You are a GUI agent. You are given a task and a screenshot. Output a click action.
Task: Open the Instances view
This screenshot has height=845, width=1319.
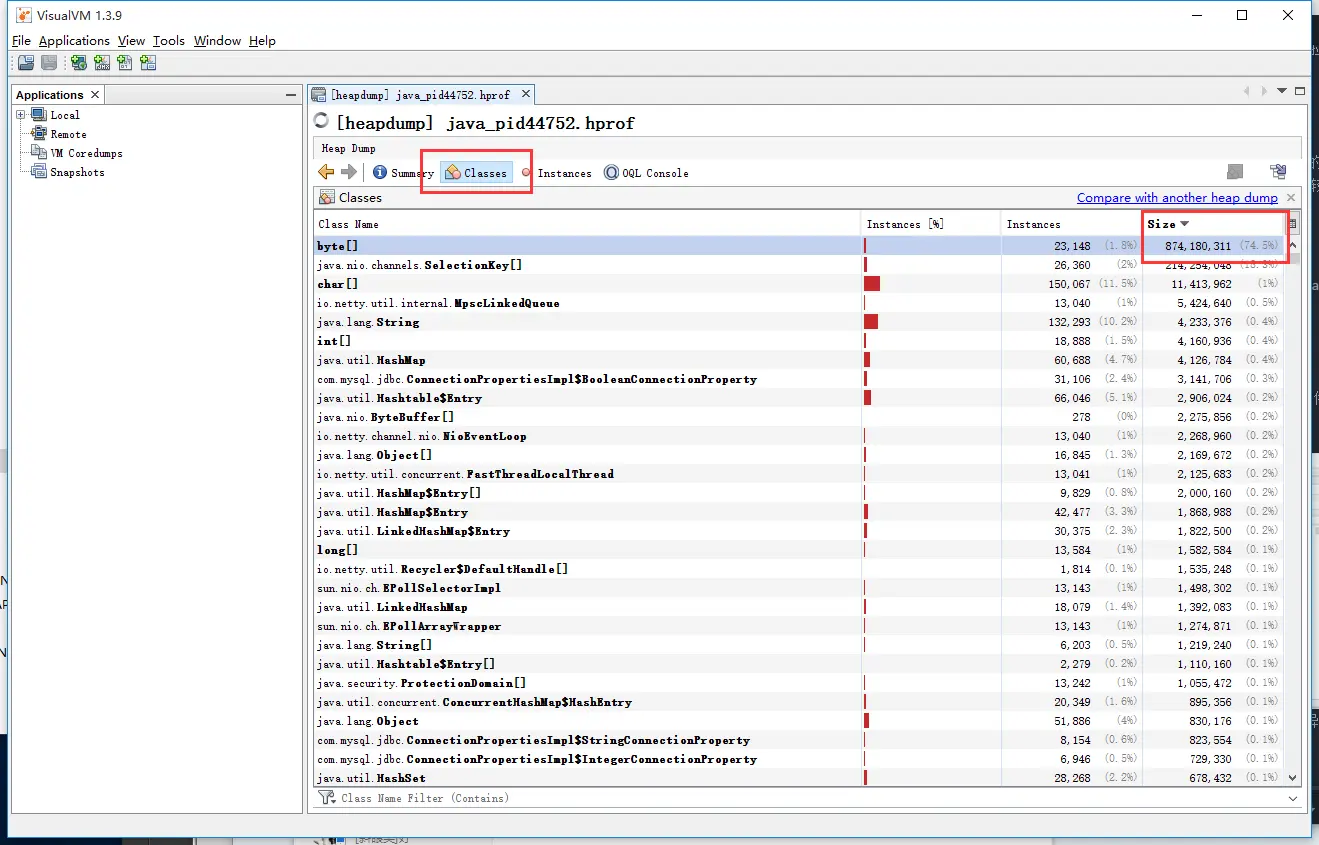556,173
